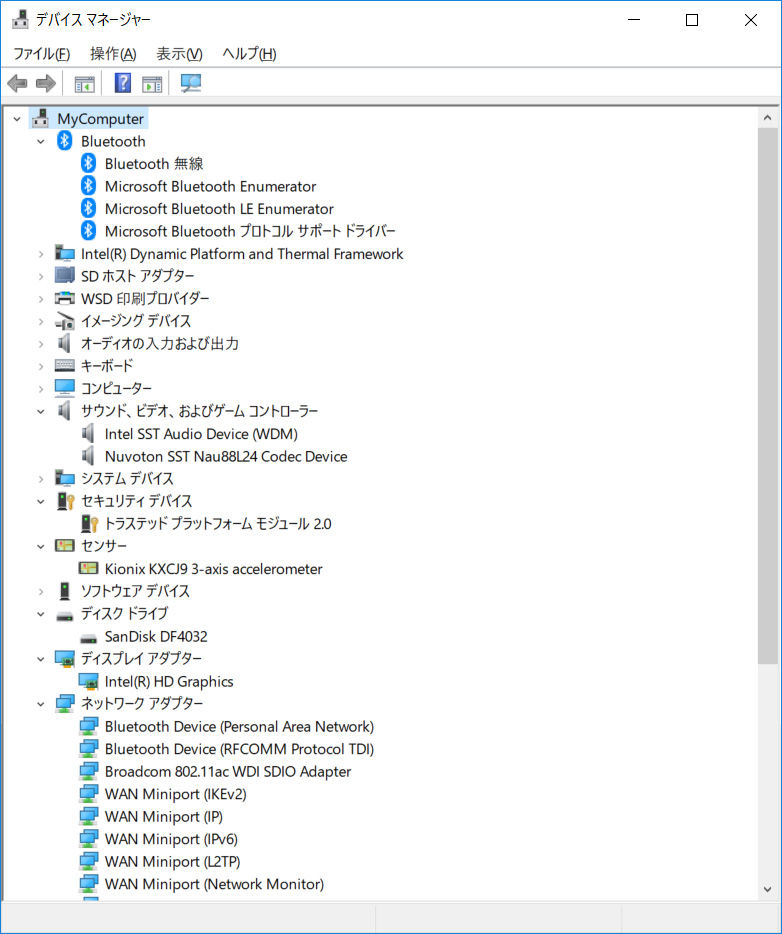Open the 表示(V) menu

click(x=179, y=54)
